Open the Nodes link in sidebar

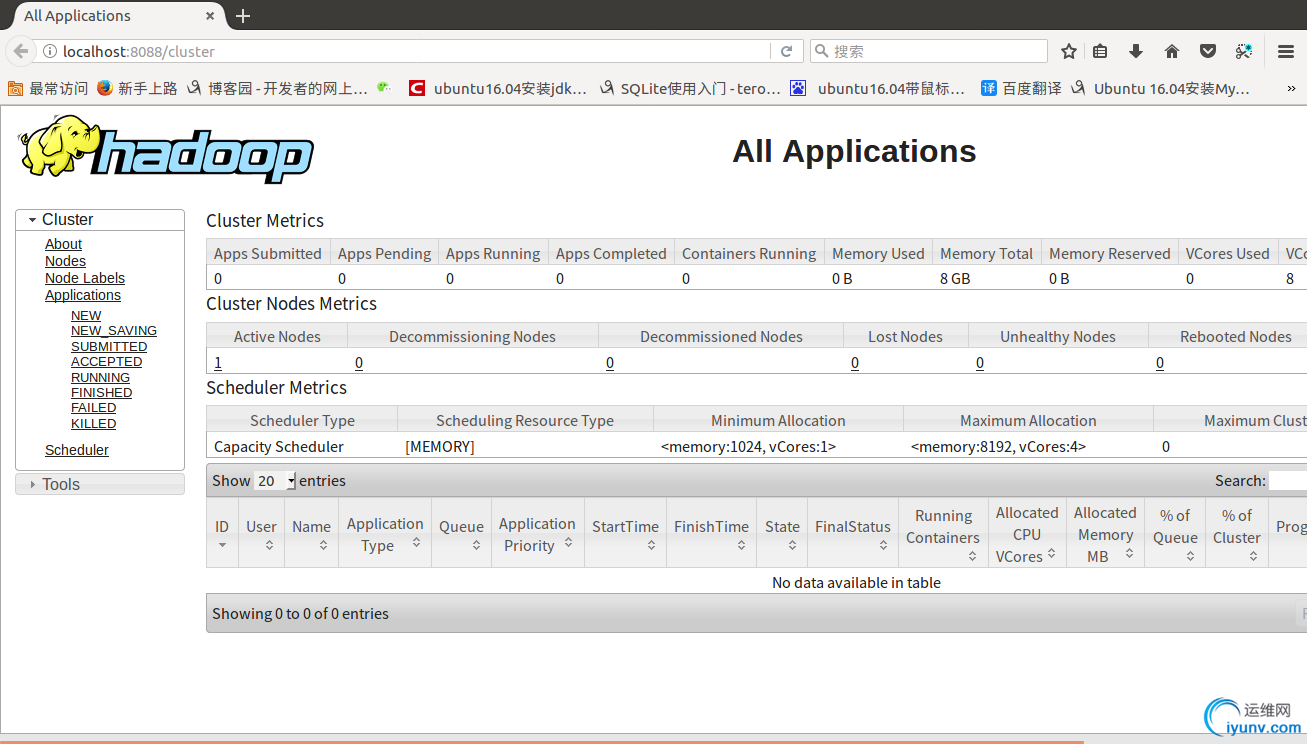click(65, 261)
